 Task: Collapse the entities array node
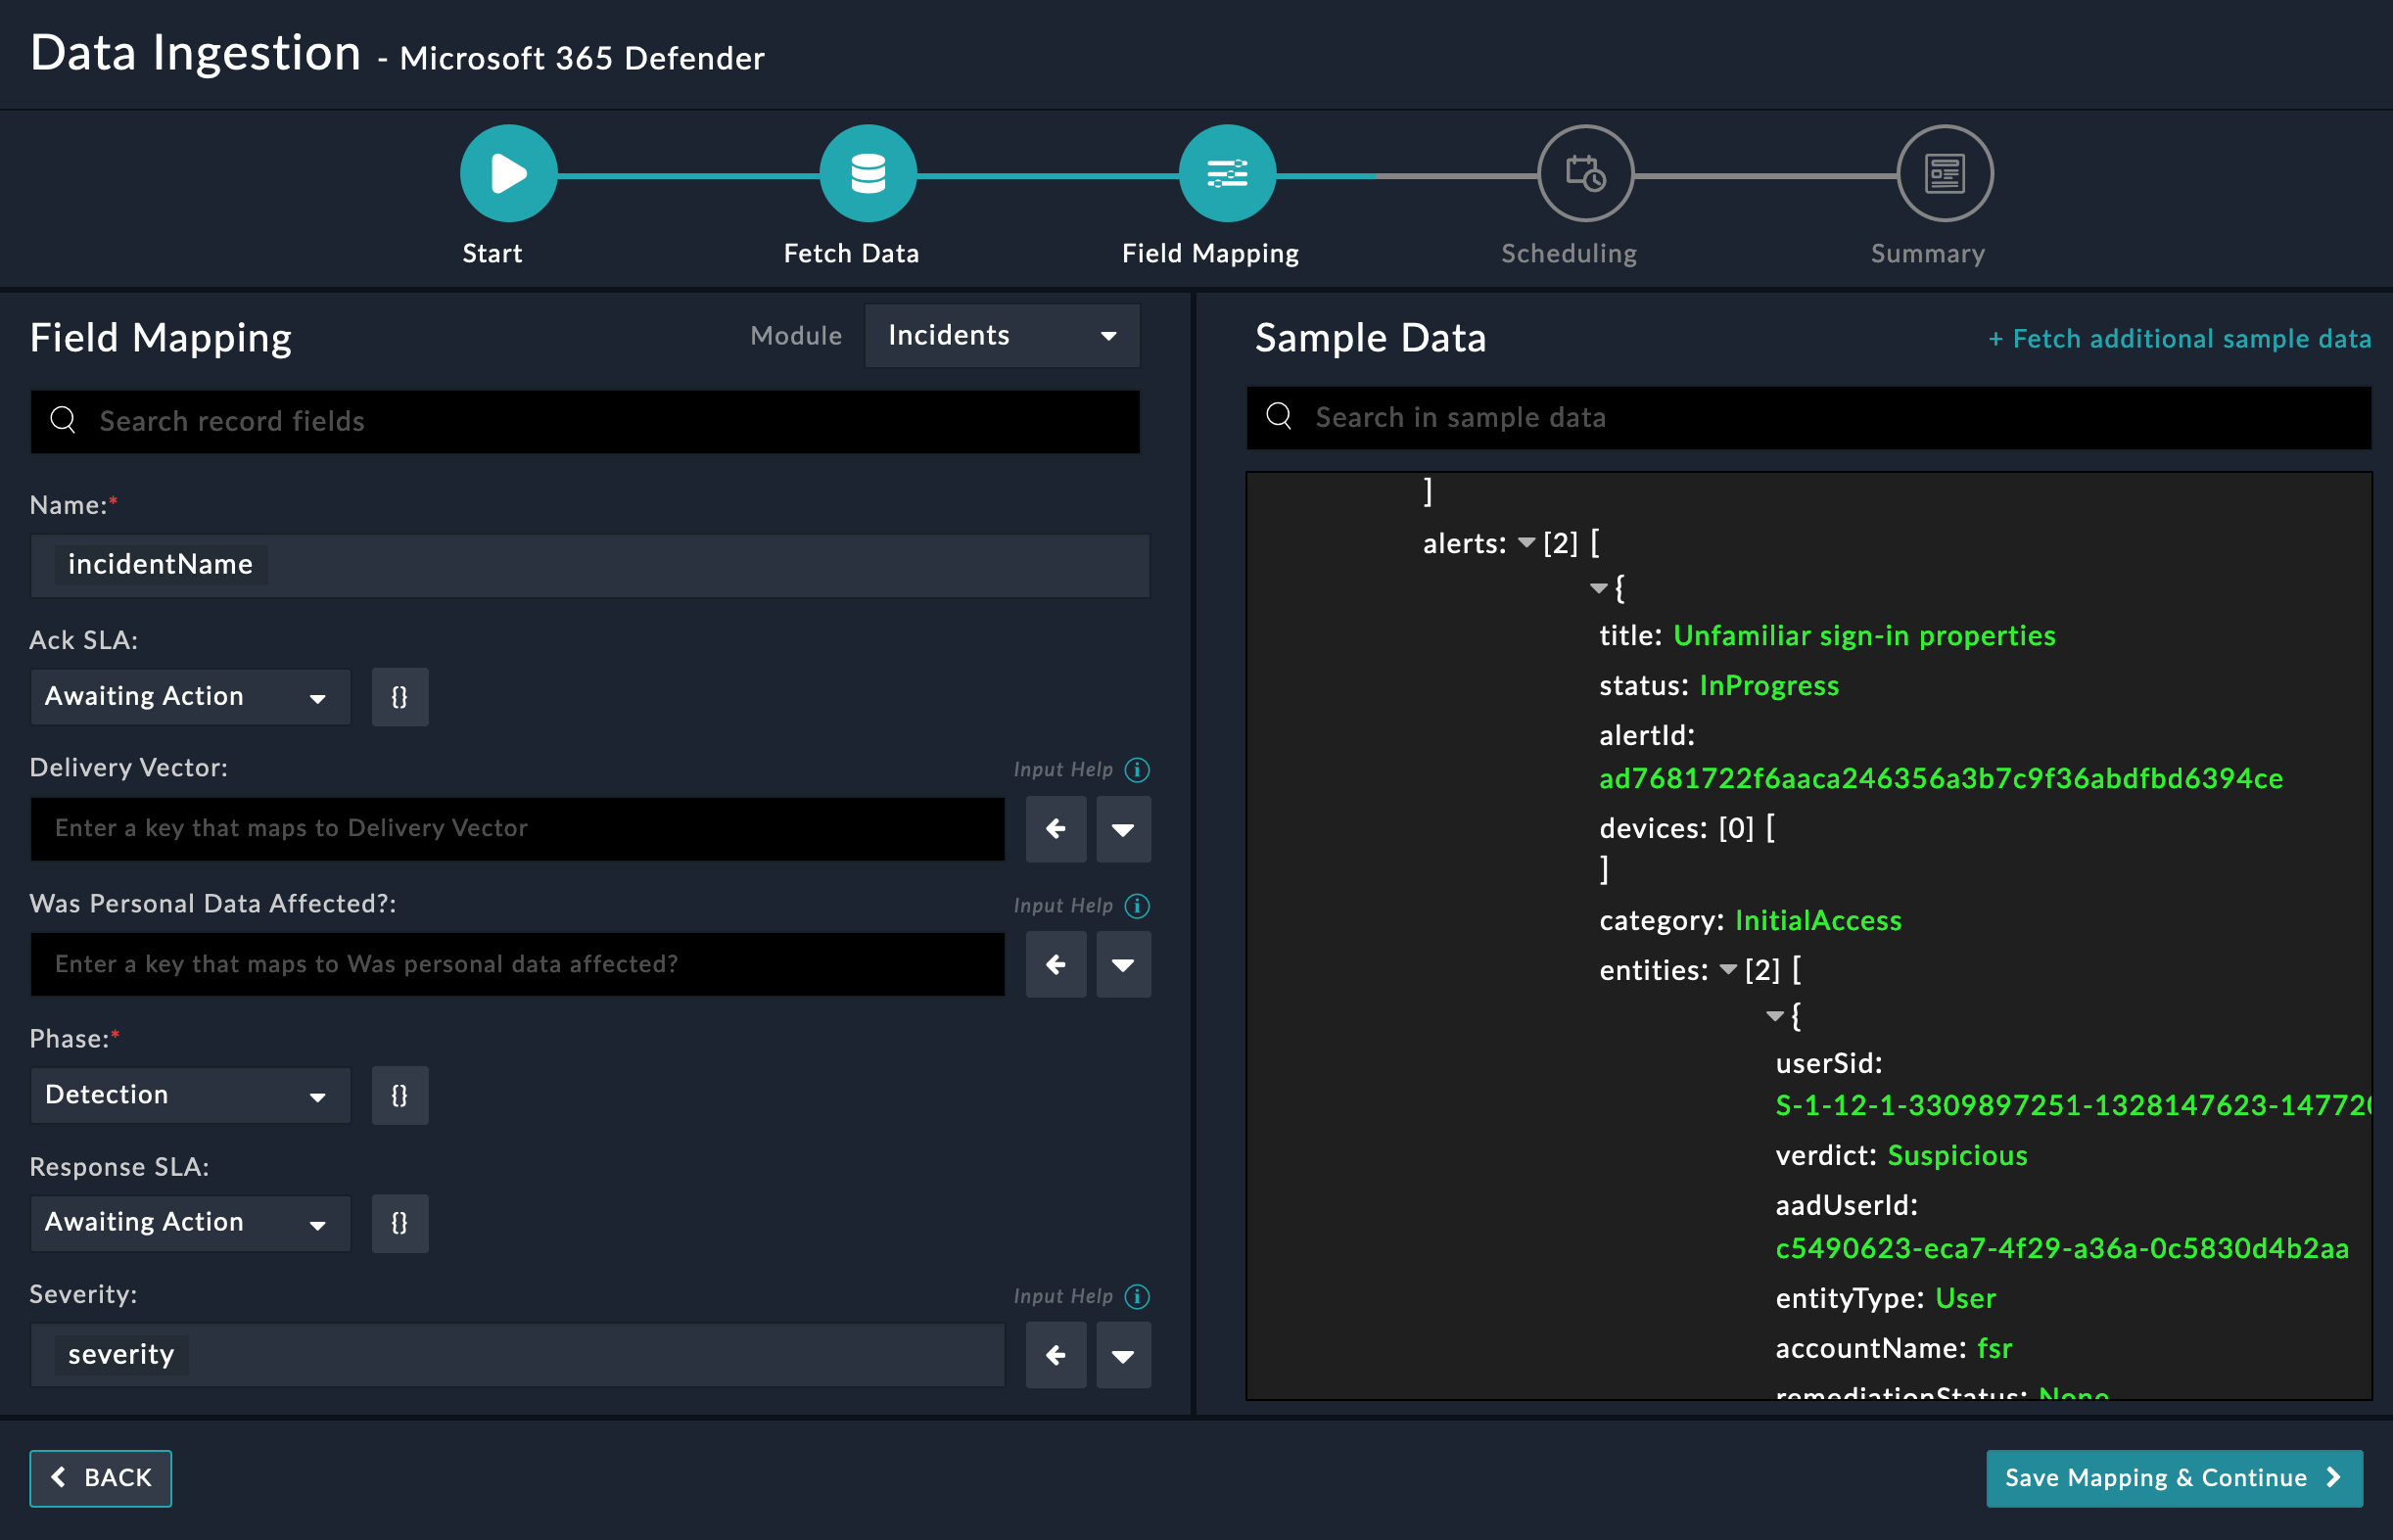pyautogui.click(x=1728, y=970)
